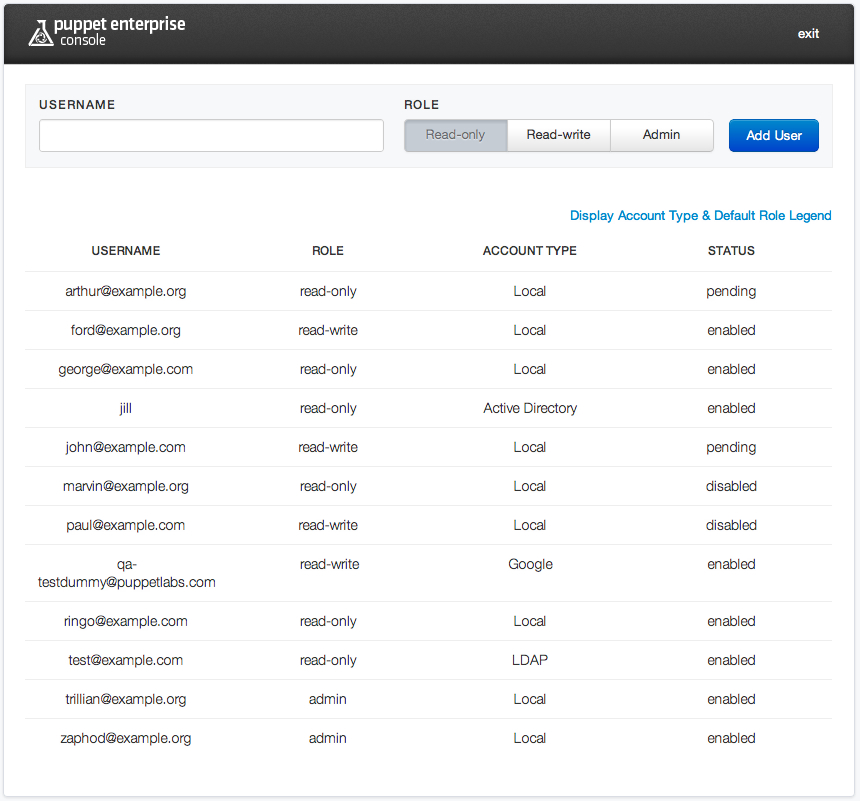Click the jill username entry

[126, 409]
